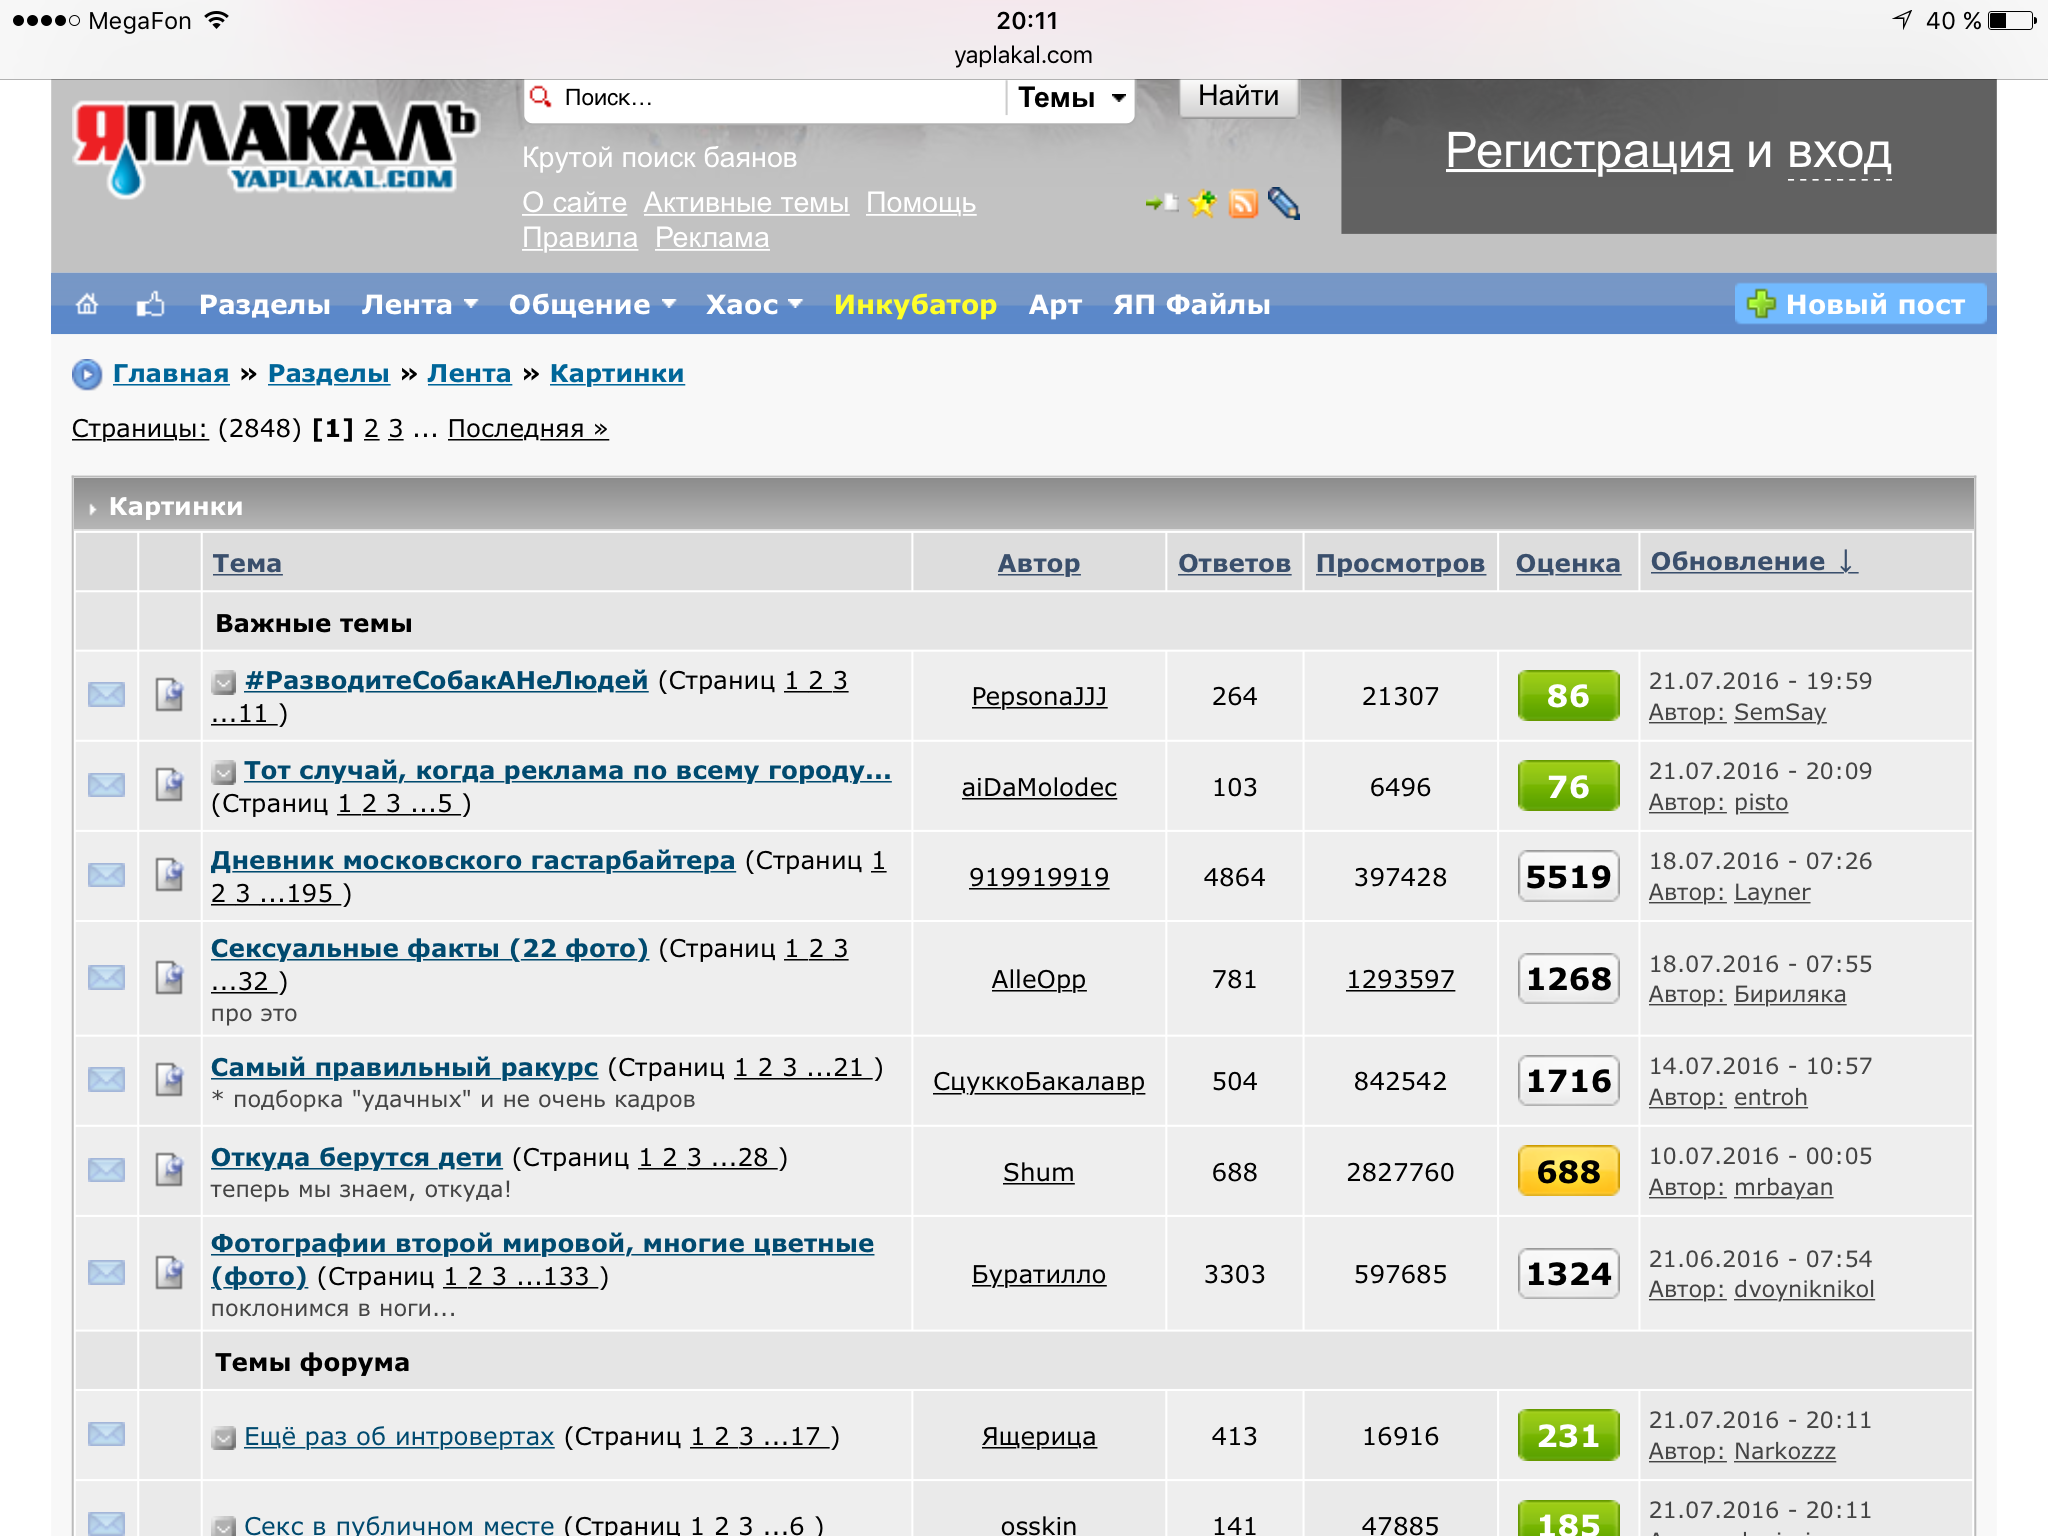Viewport: 2048px width, 1536px height.
Task: Open ЯП Файлы section
Action: click(x=1191, y=304)
